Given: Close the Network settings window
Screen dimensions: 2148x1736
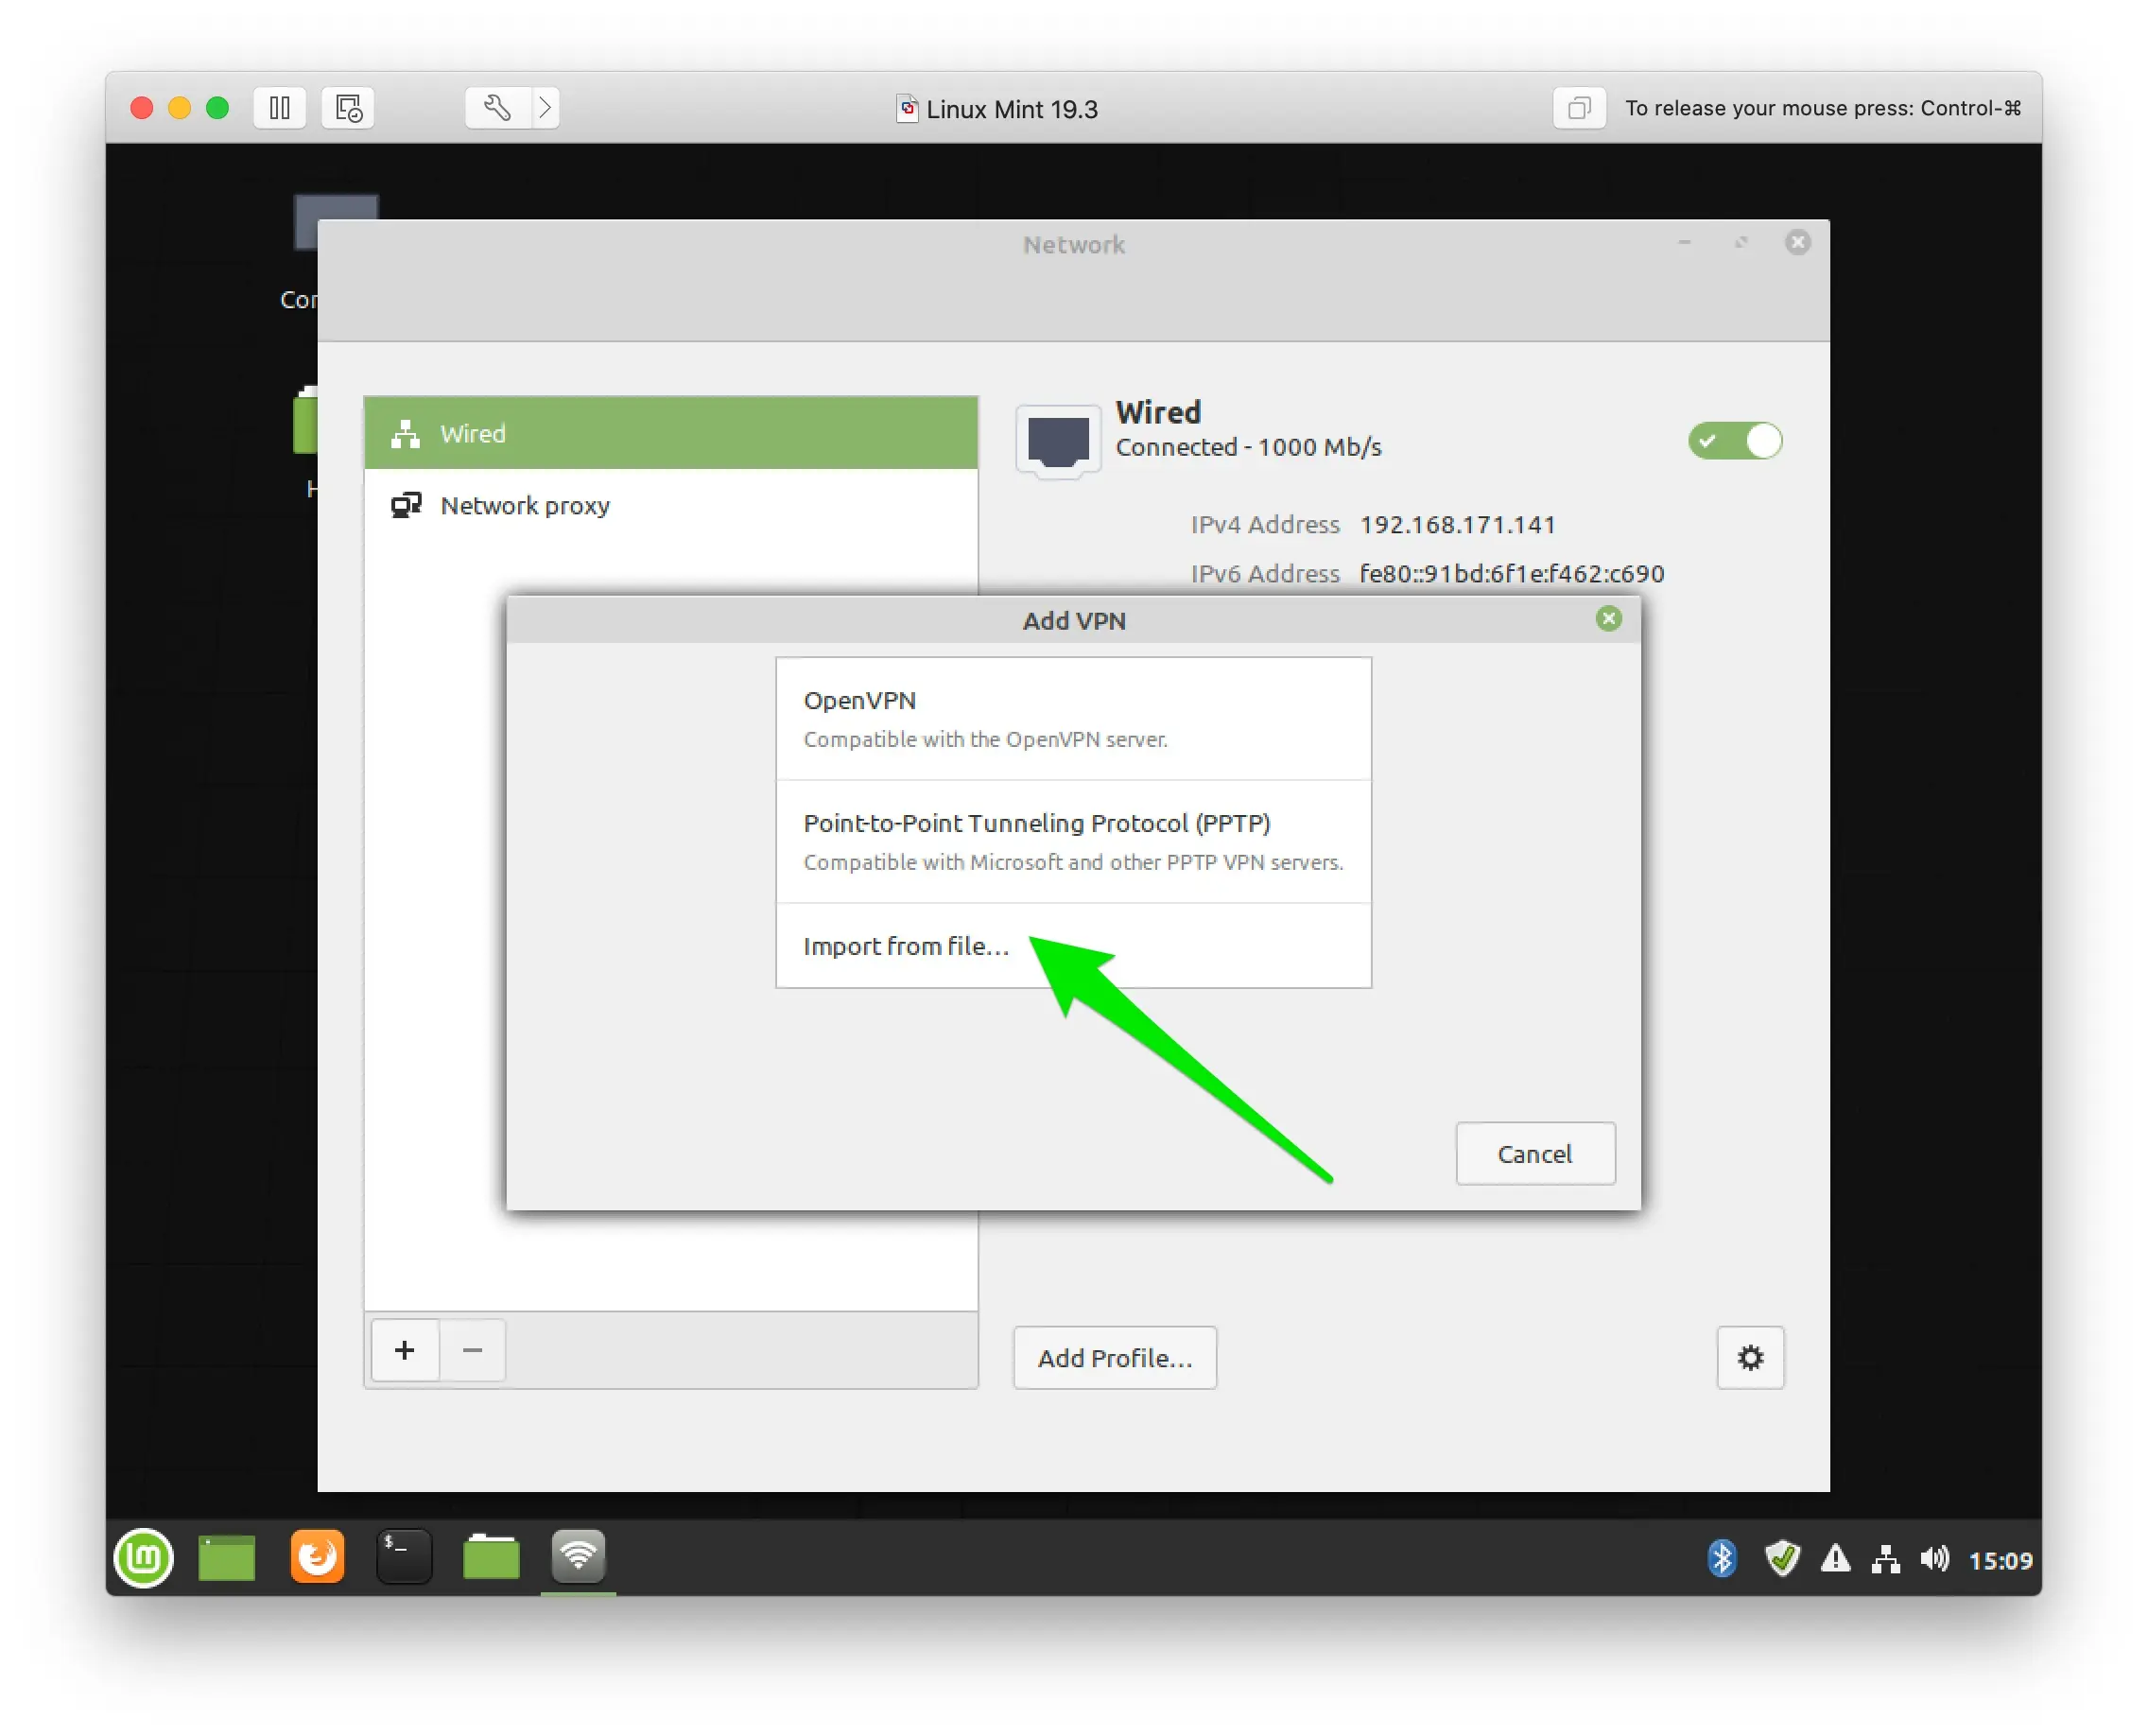Looking at the screenshot, I should pyautogui.click(x=1797, y=242).
